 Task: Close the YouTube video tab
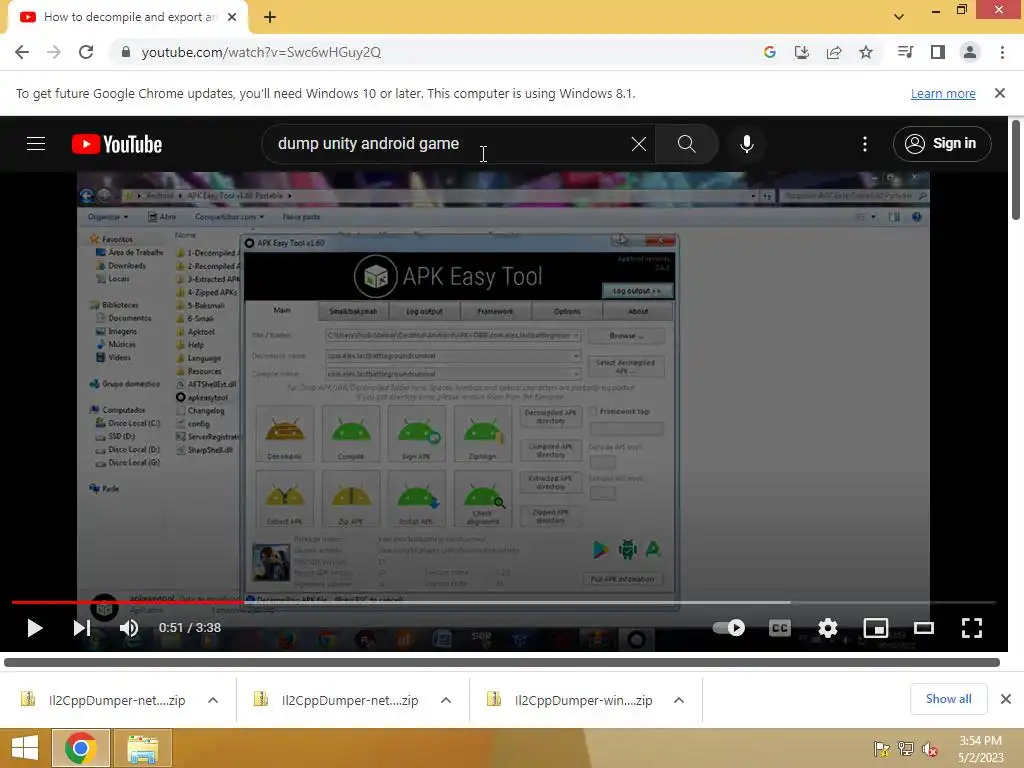(232, 18)
